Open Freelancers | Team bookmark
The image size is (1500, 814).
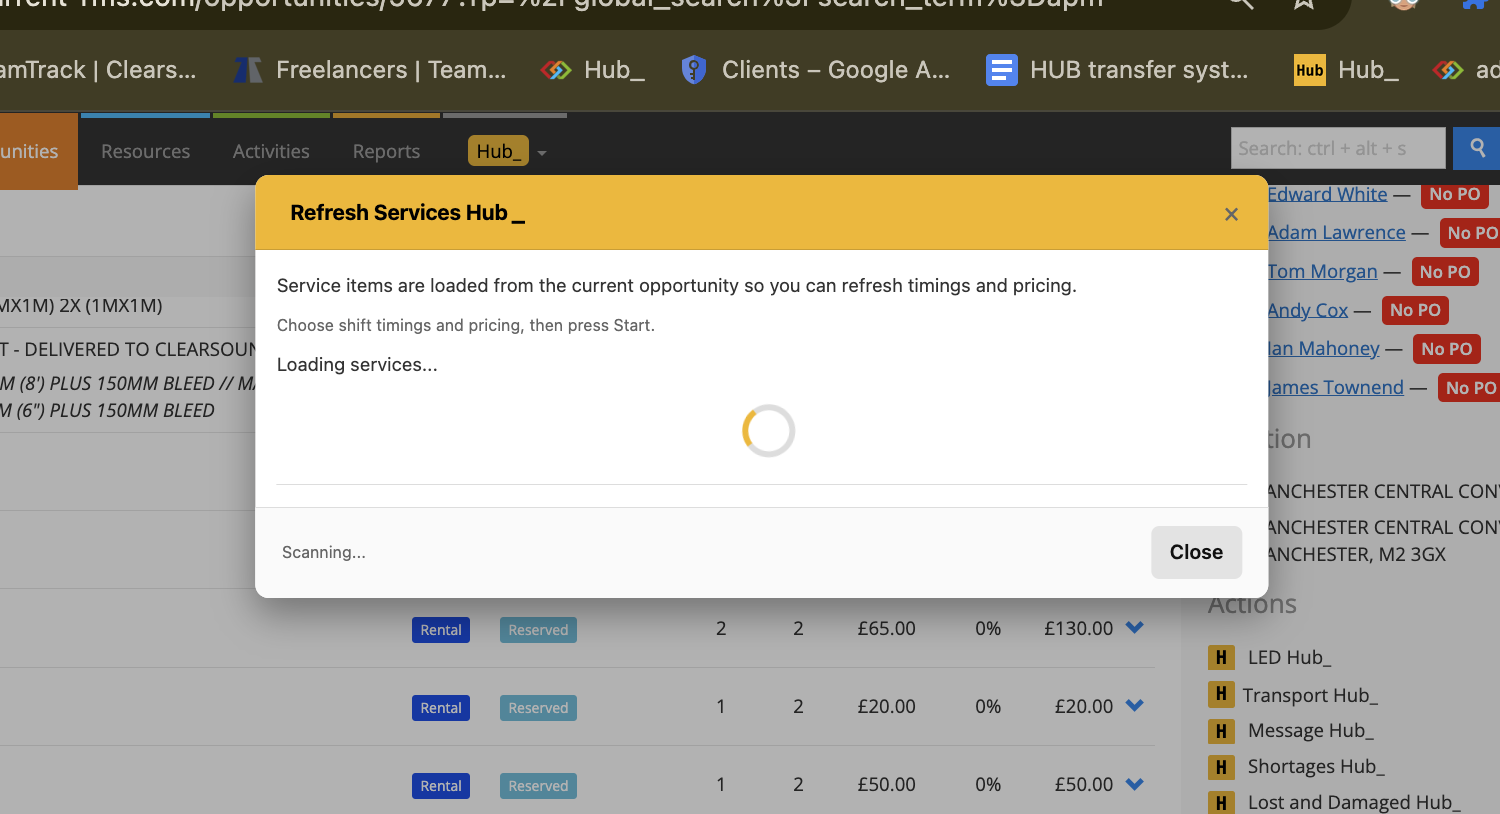pyautogui.click(x=370, y=70)
